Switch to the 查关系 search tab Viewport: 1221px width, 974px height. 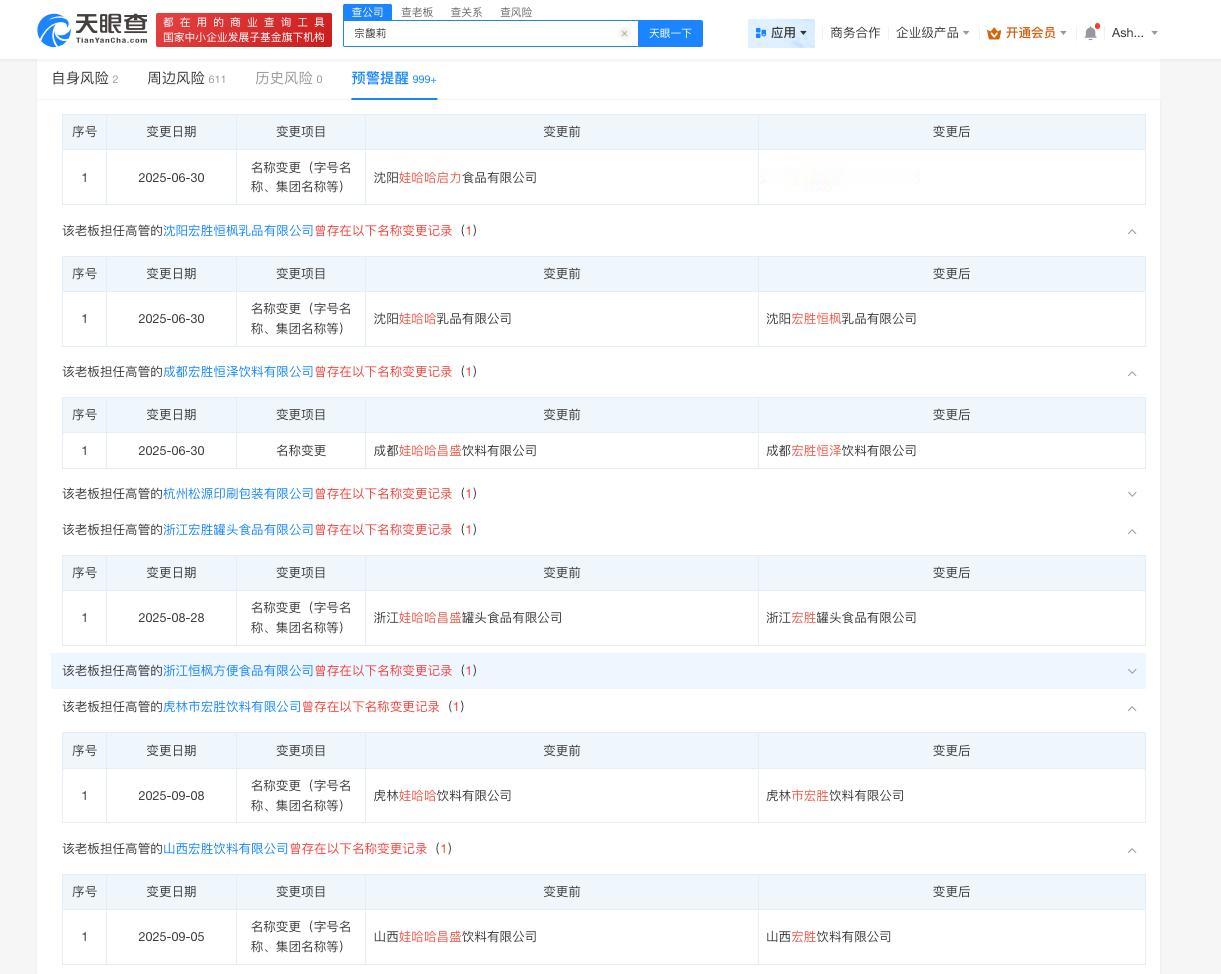tap(466, 12)
